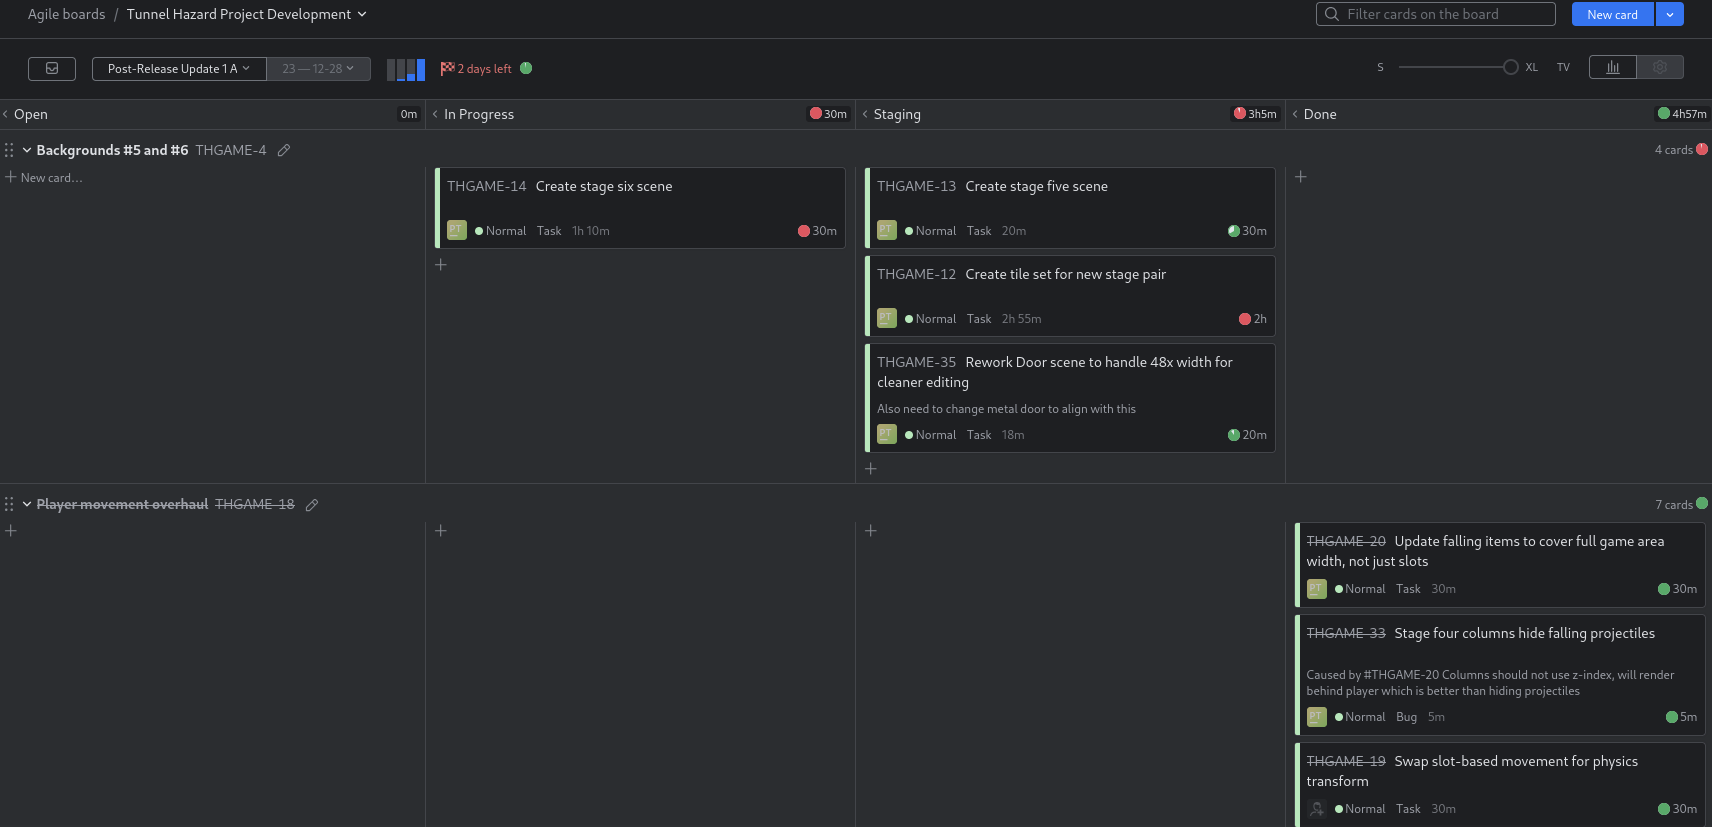Collapse the Staging column
The height and width of the screenshot is (827, 1712).
pyautogui.click(x=865, y=115)
